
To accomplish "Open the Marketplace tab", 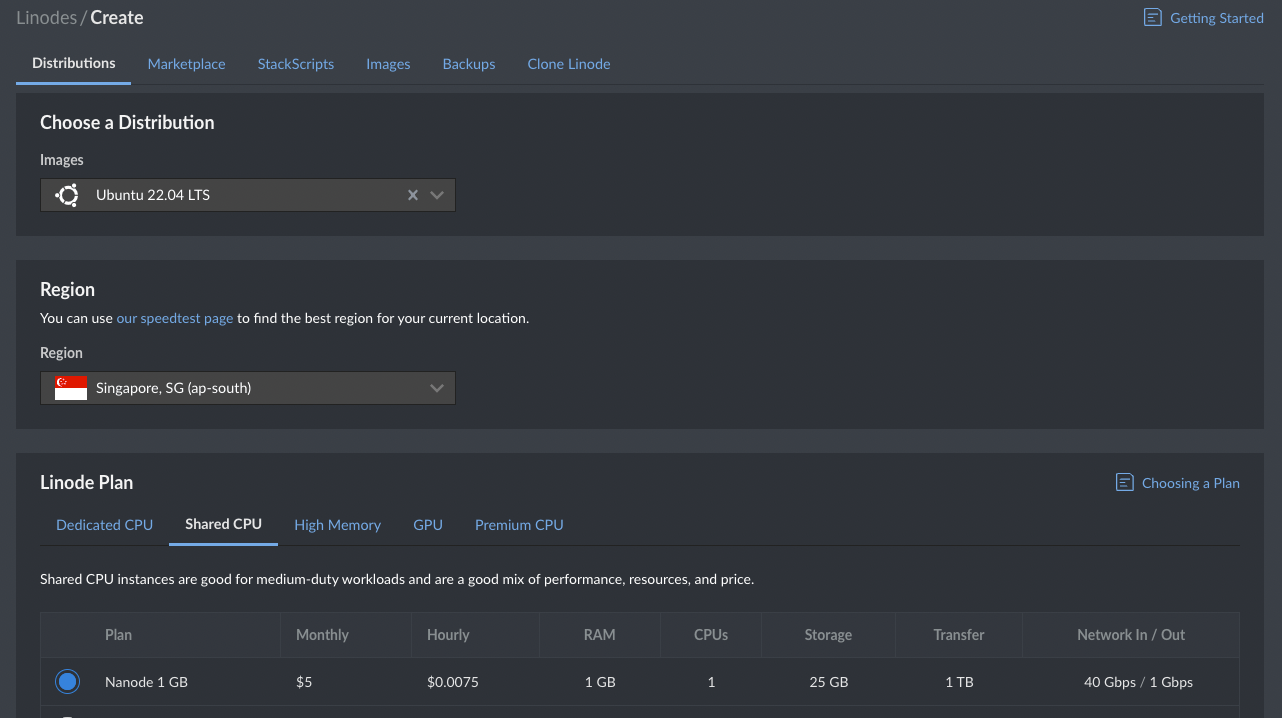I will point(187,64).
